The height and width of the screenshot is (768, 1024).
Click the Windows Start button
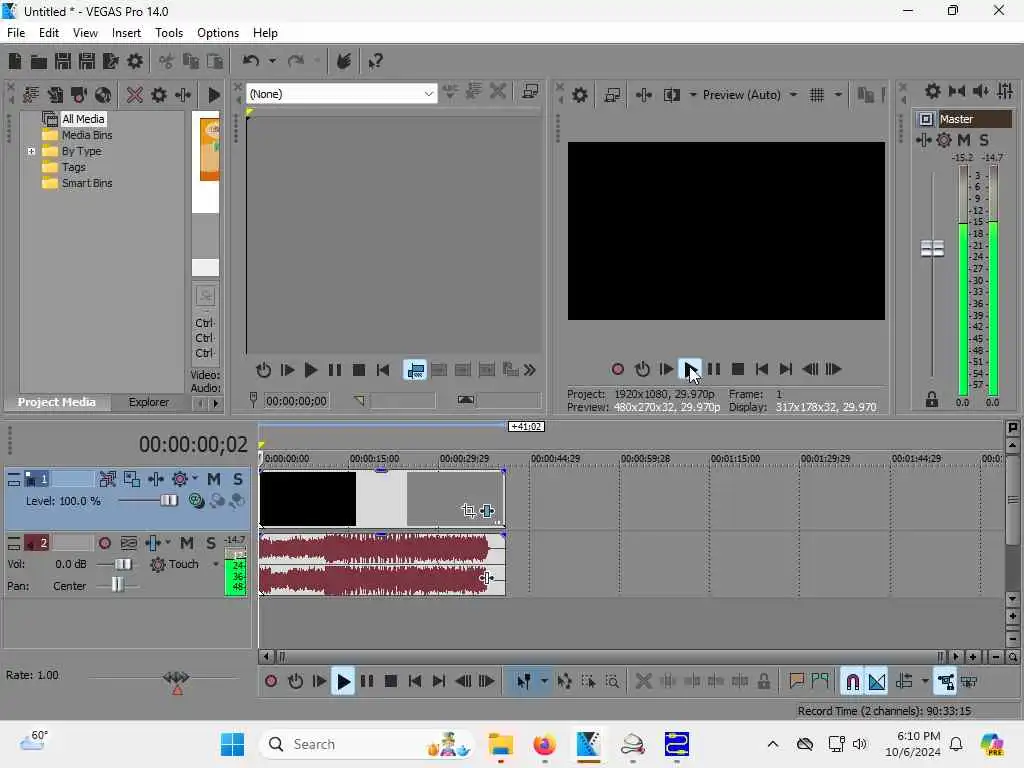(x=232, y=744)
